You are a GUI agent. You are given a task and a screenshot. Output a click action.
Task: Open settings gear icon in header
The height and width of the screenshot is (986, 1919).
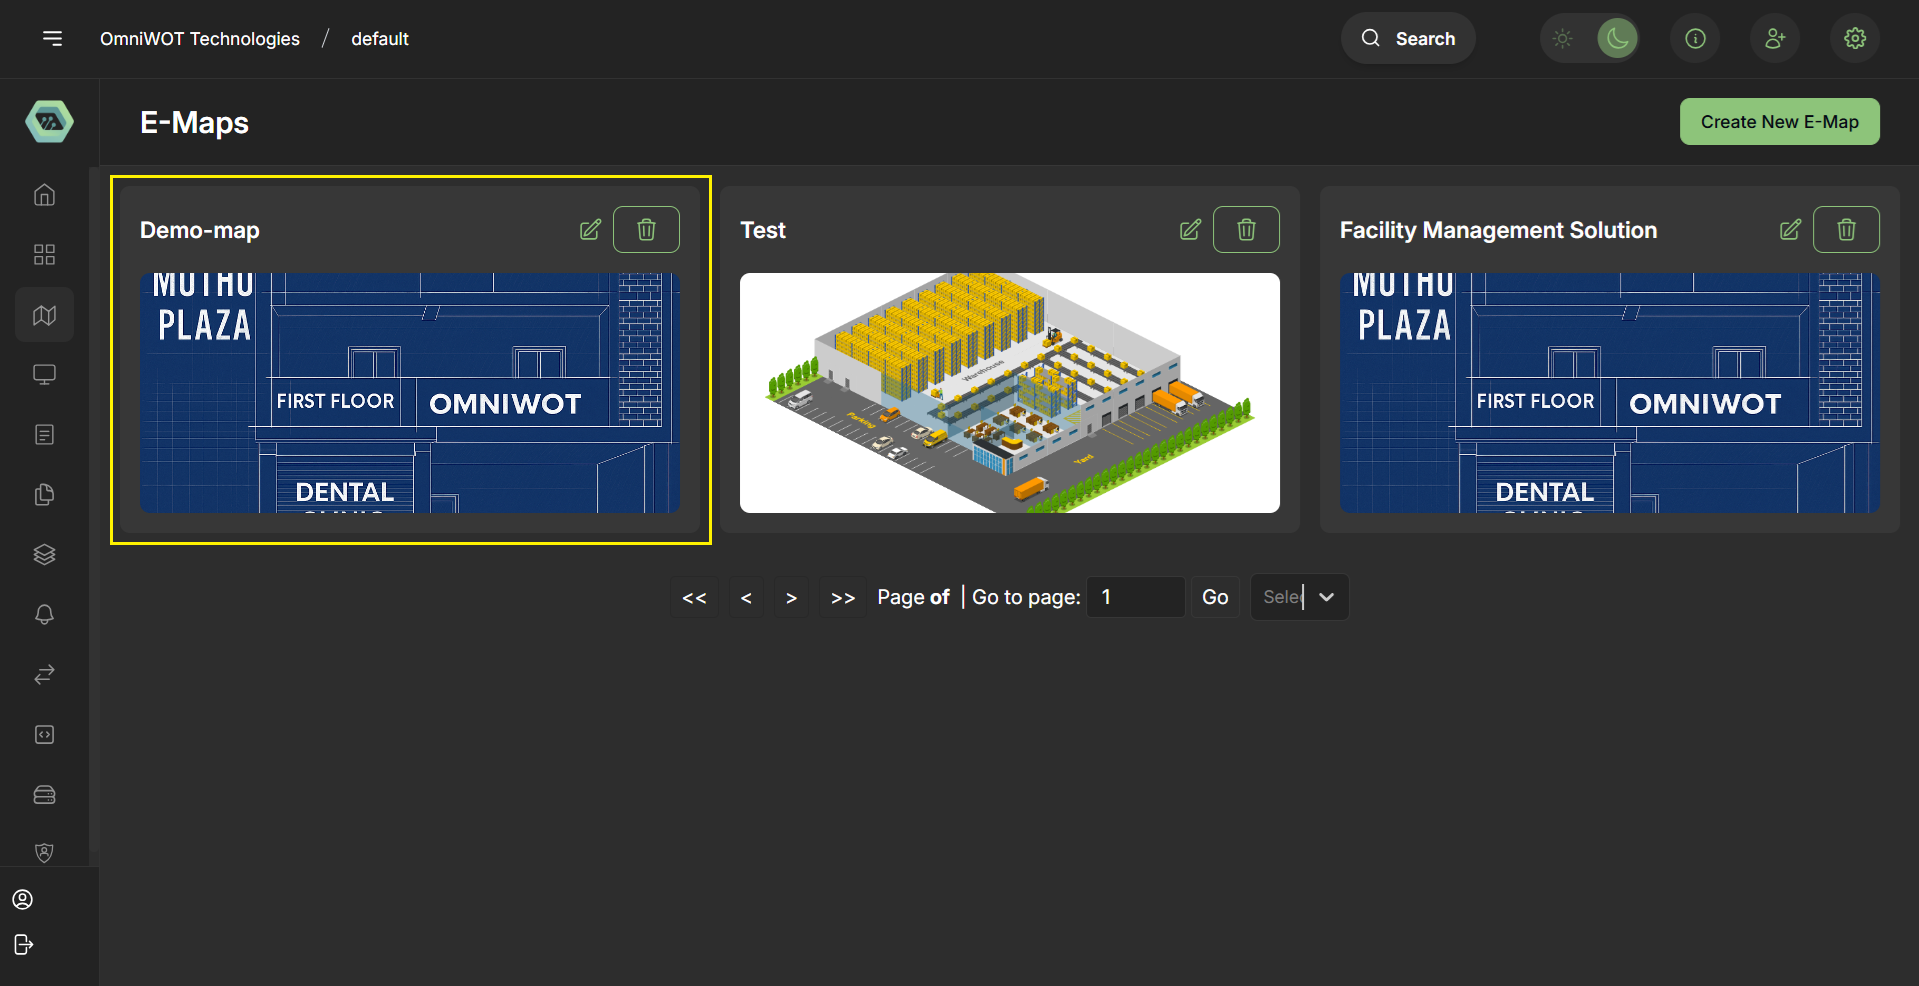(x=1855, y=38)
